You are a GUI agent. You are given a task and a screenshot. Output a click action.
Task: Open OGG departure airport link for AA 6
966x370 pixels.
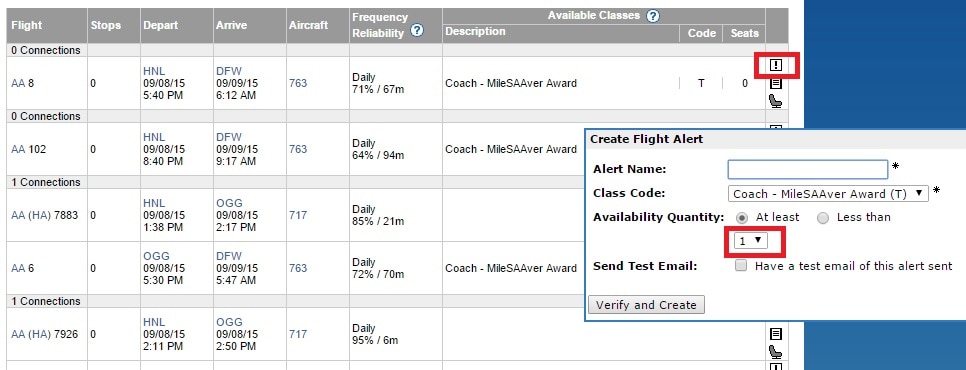(x=156, y=256)
